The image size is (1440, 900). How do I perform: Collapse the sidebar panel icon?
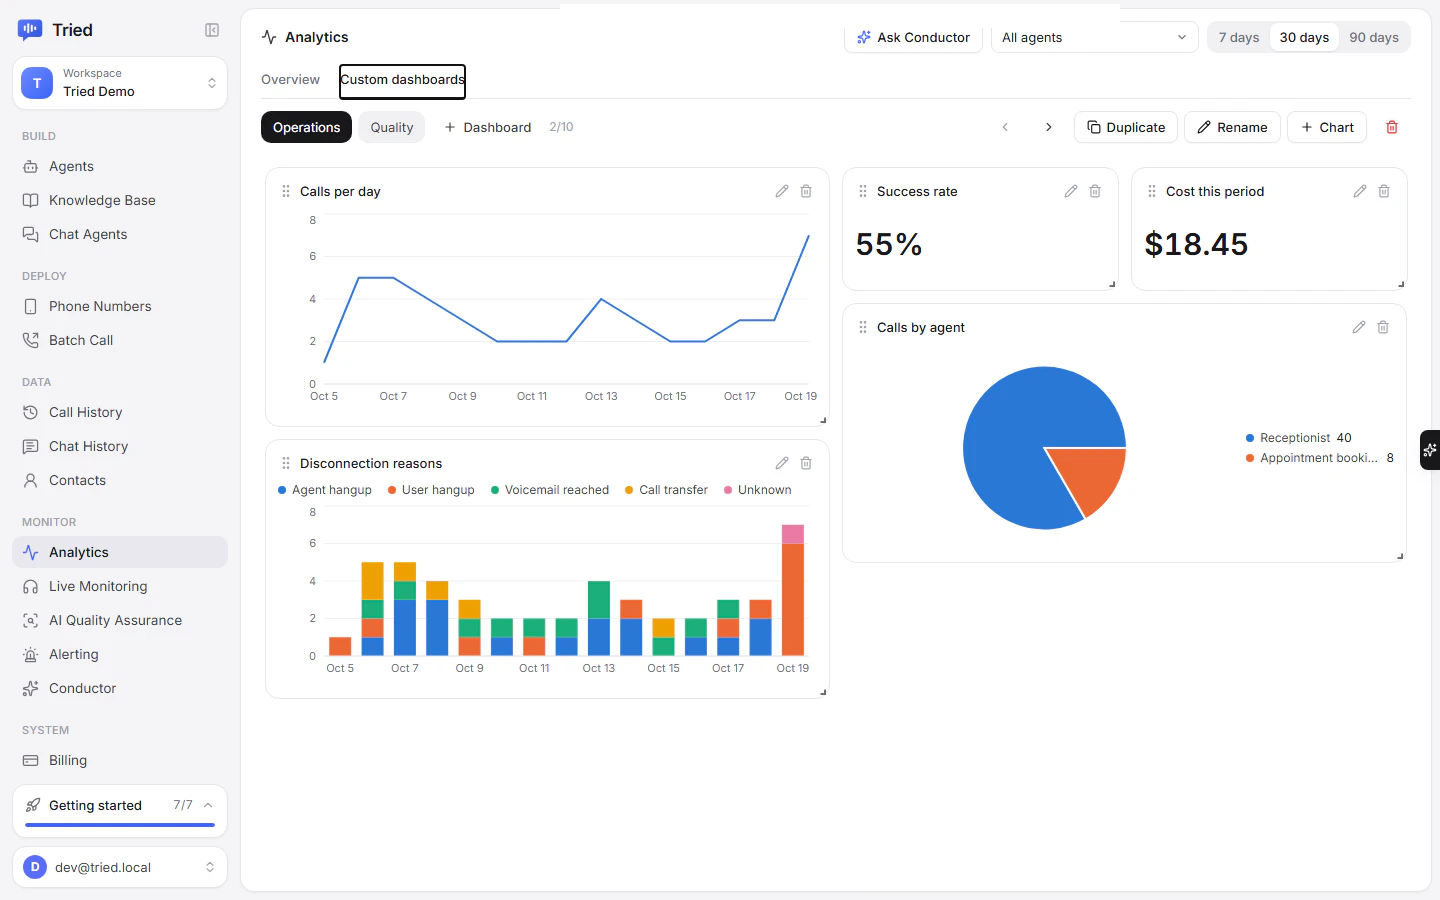pos(212,30)
